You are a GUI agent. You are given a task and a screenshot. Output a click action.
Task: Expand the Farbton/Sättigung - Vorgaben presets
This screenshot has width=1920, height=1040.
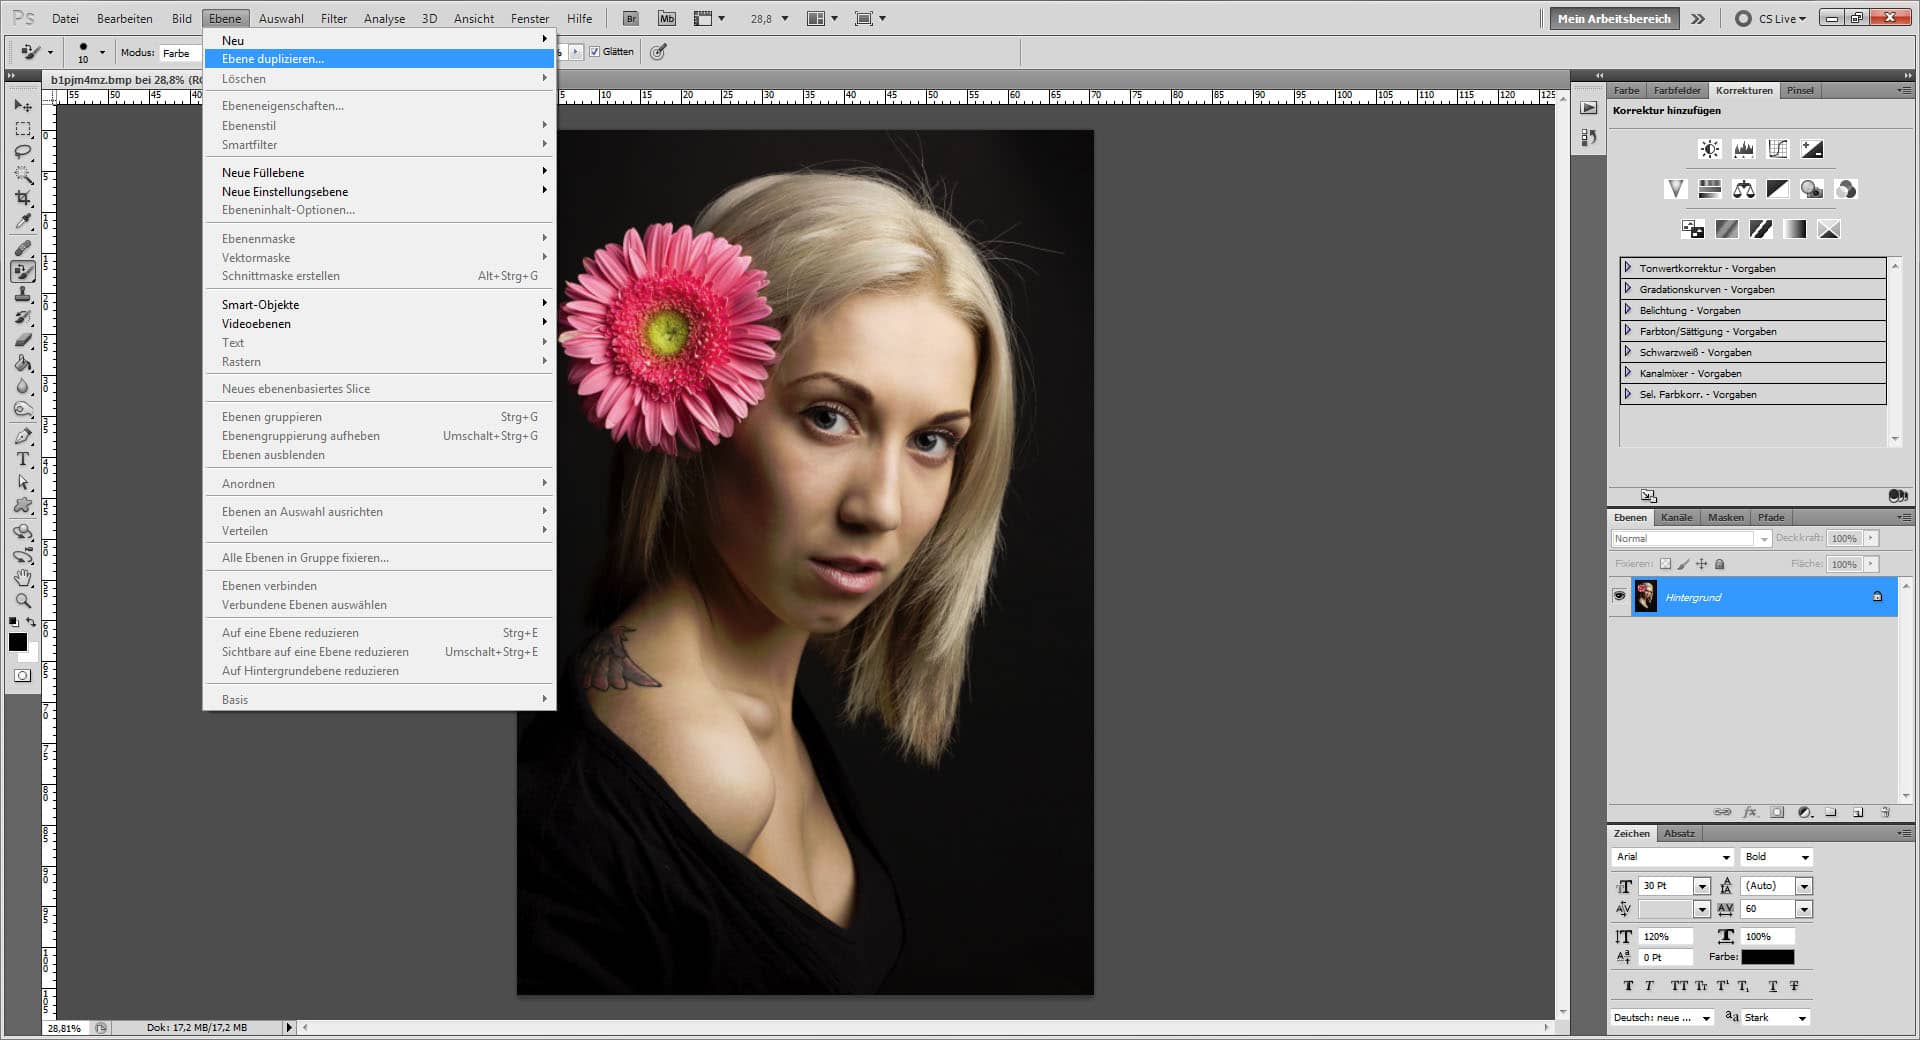[x=1630, y=331]
